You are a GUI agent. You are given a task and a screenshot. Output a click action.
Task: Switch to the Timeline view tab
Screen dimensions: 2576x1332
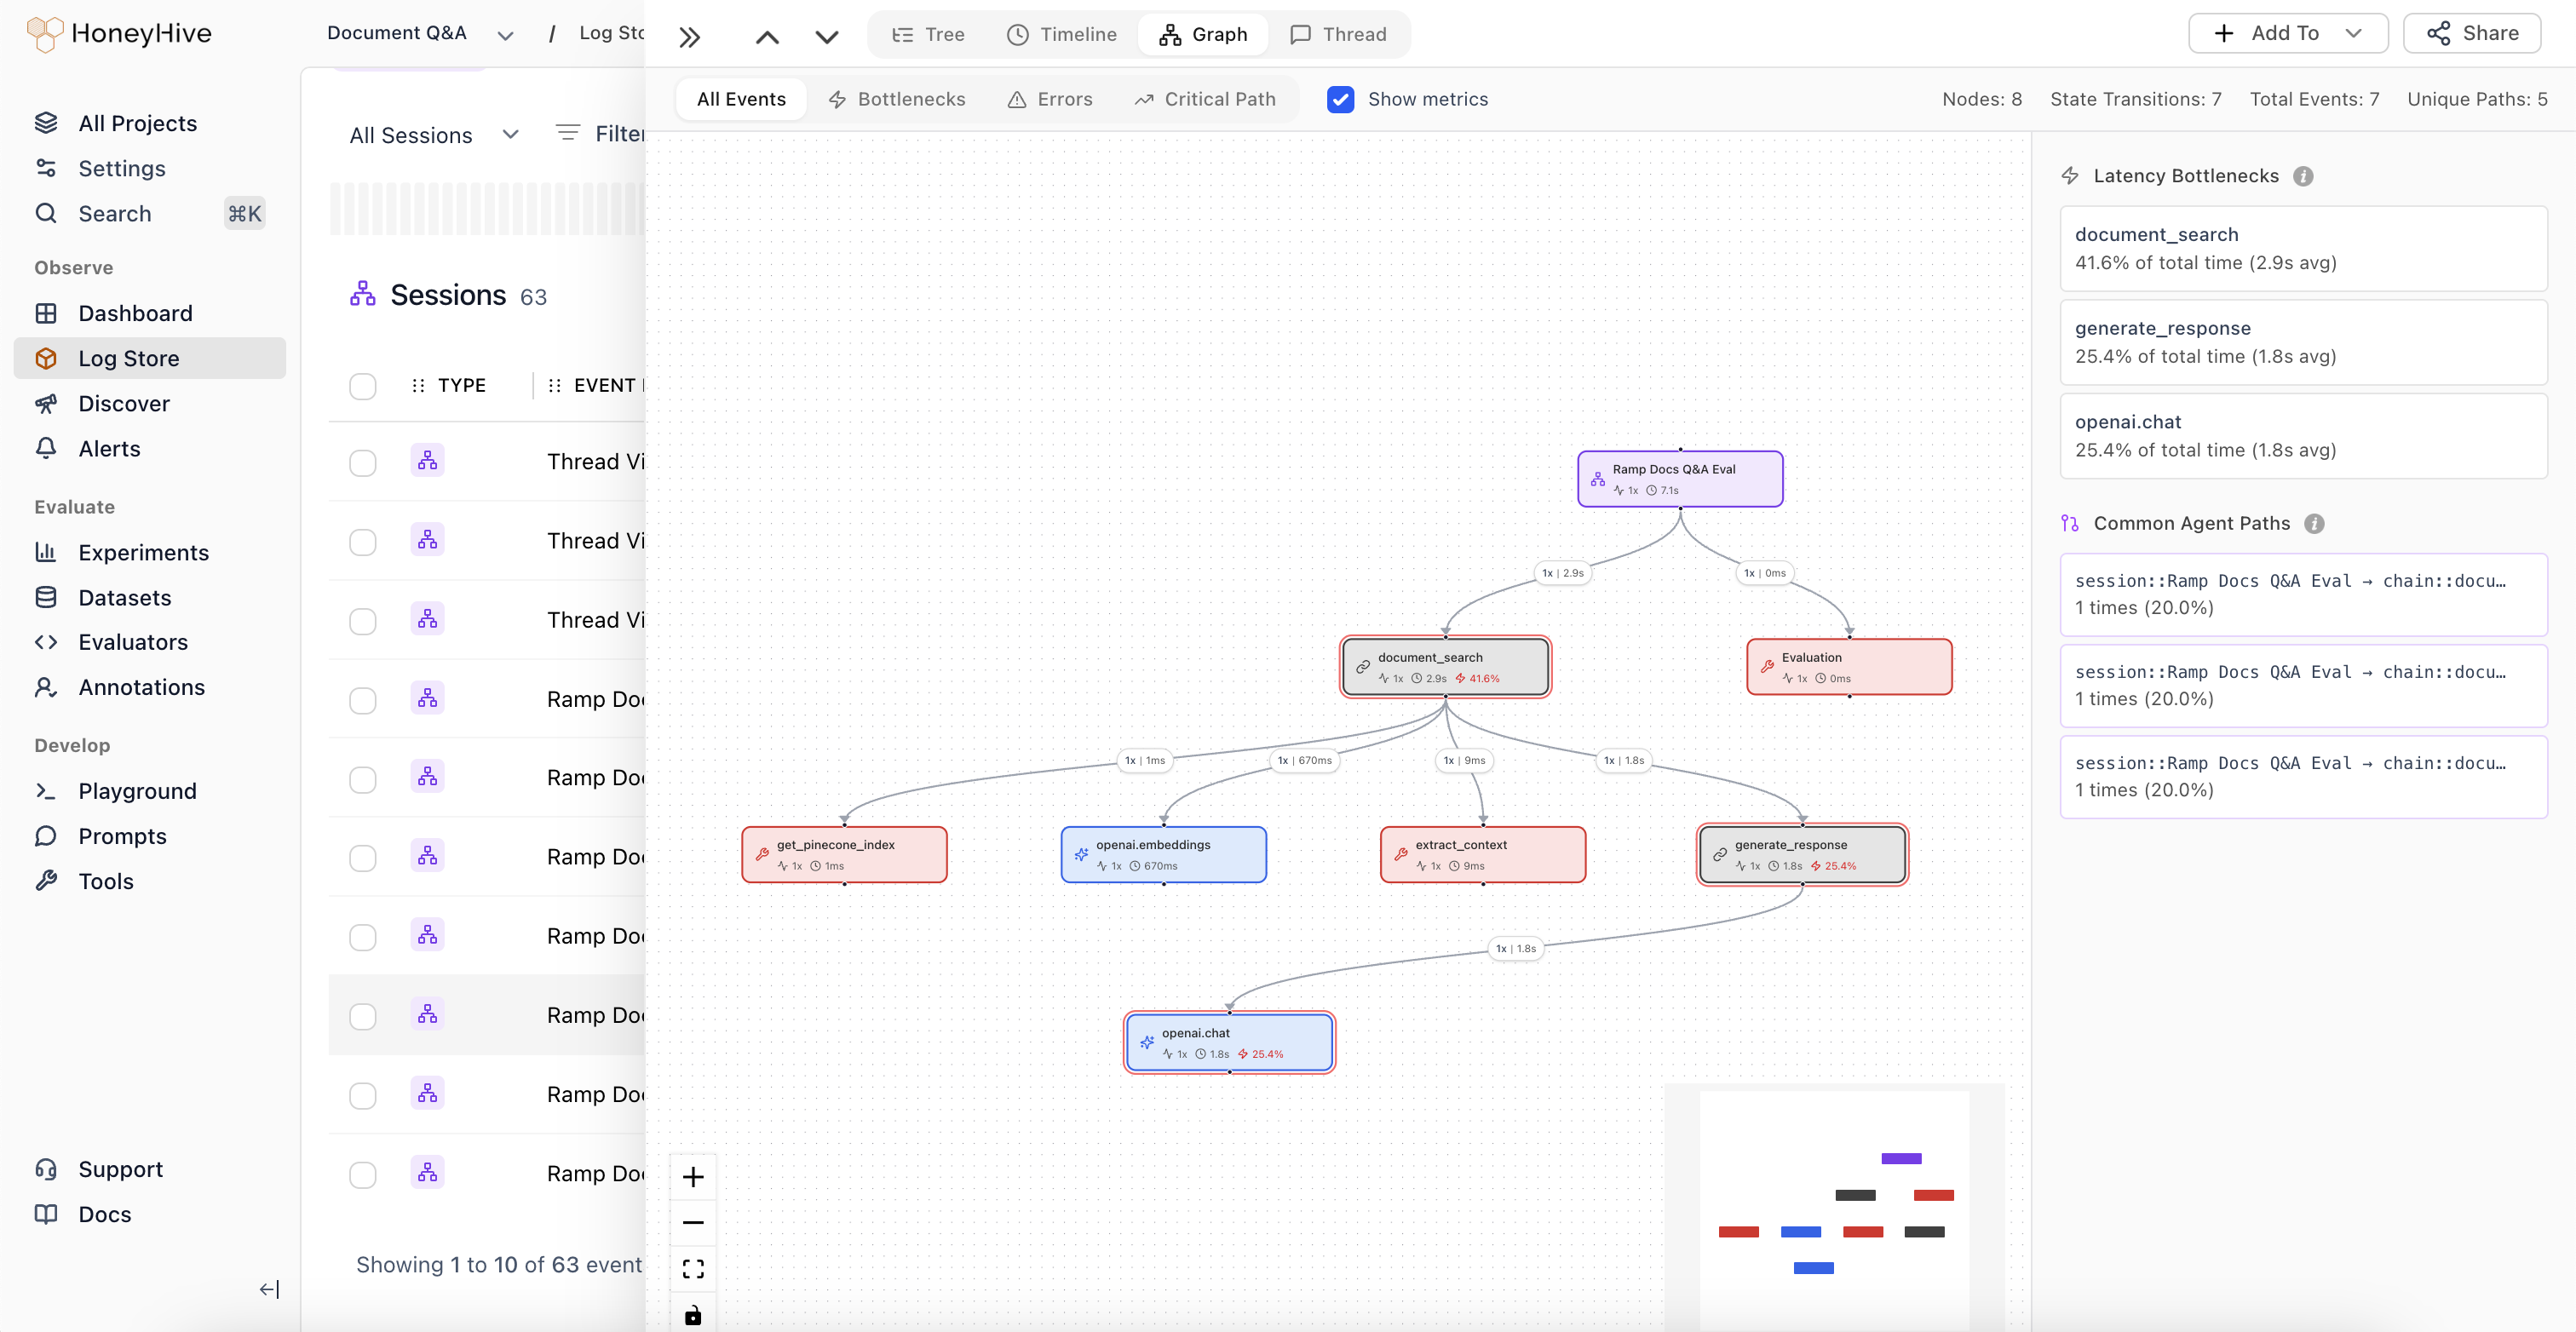coord(1061,34)
